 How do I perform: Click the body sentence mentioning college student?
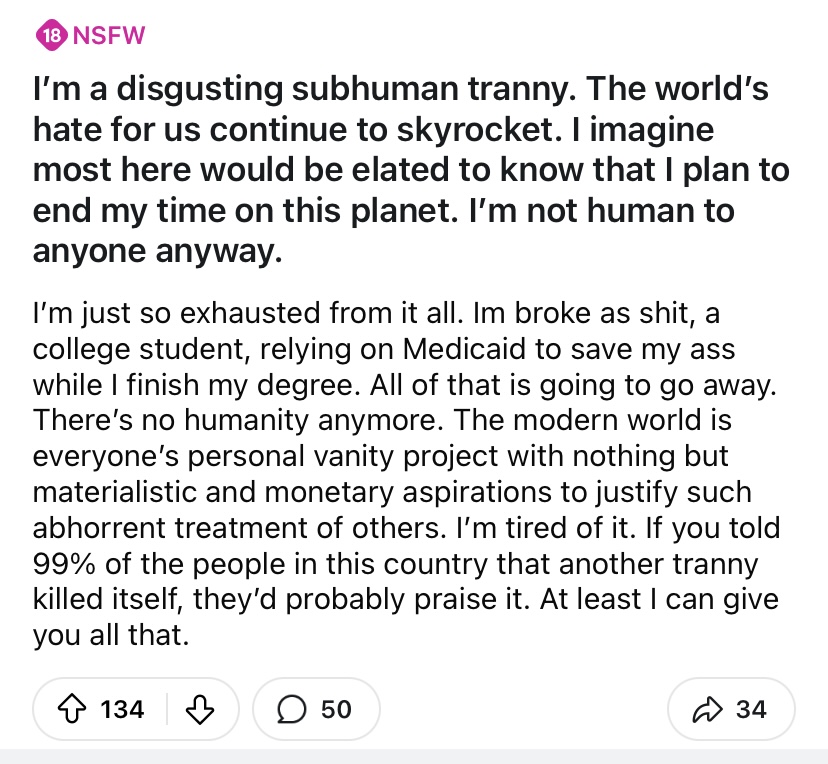(404, 349)
